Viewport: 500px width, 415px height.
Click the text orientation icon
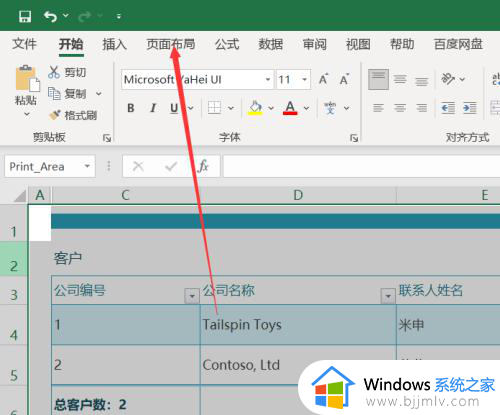[448, 79]
